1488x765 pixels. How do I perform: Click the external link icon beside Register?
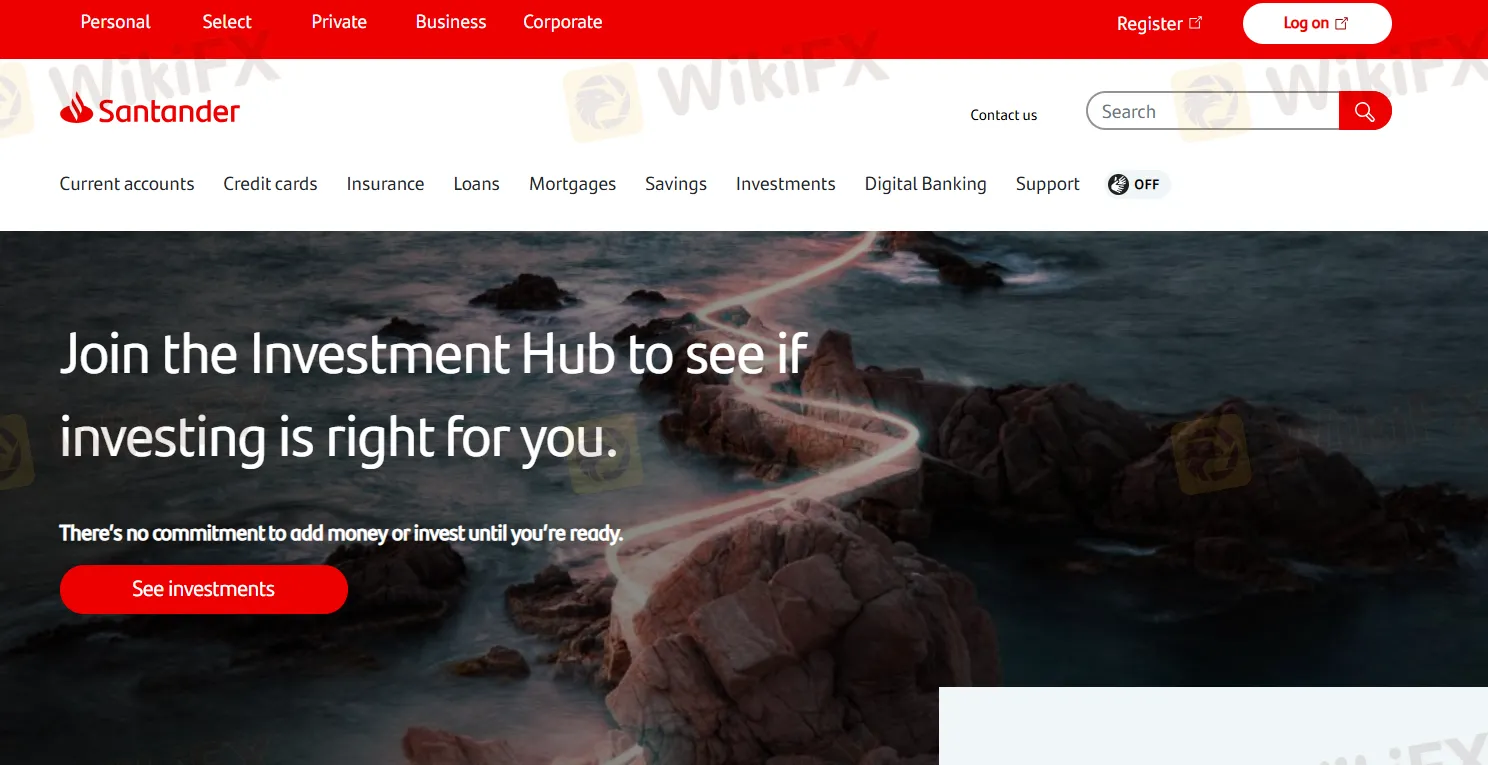(x=1196, y=22)
